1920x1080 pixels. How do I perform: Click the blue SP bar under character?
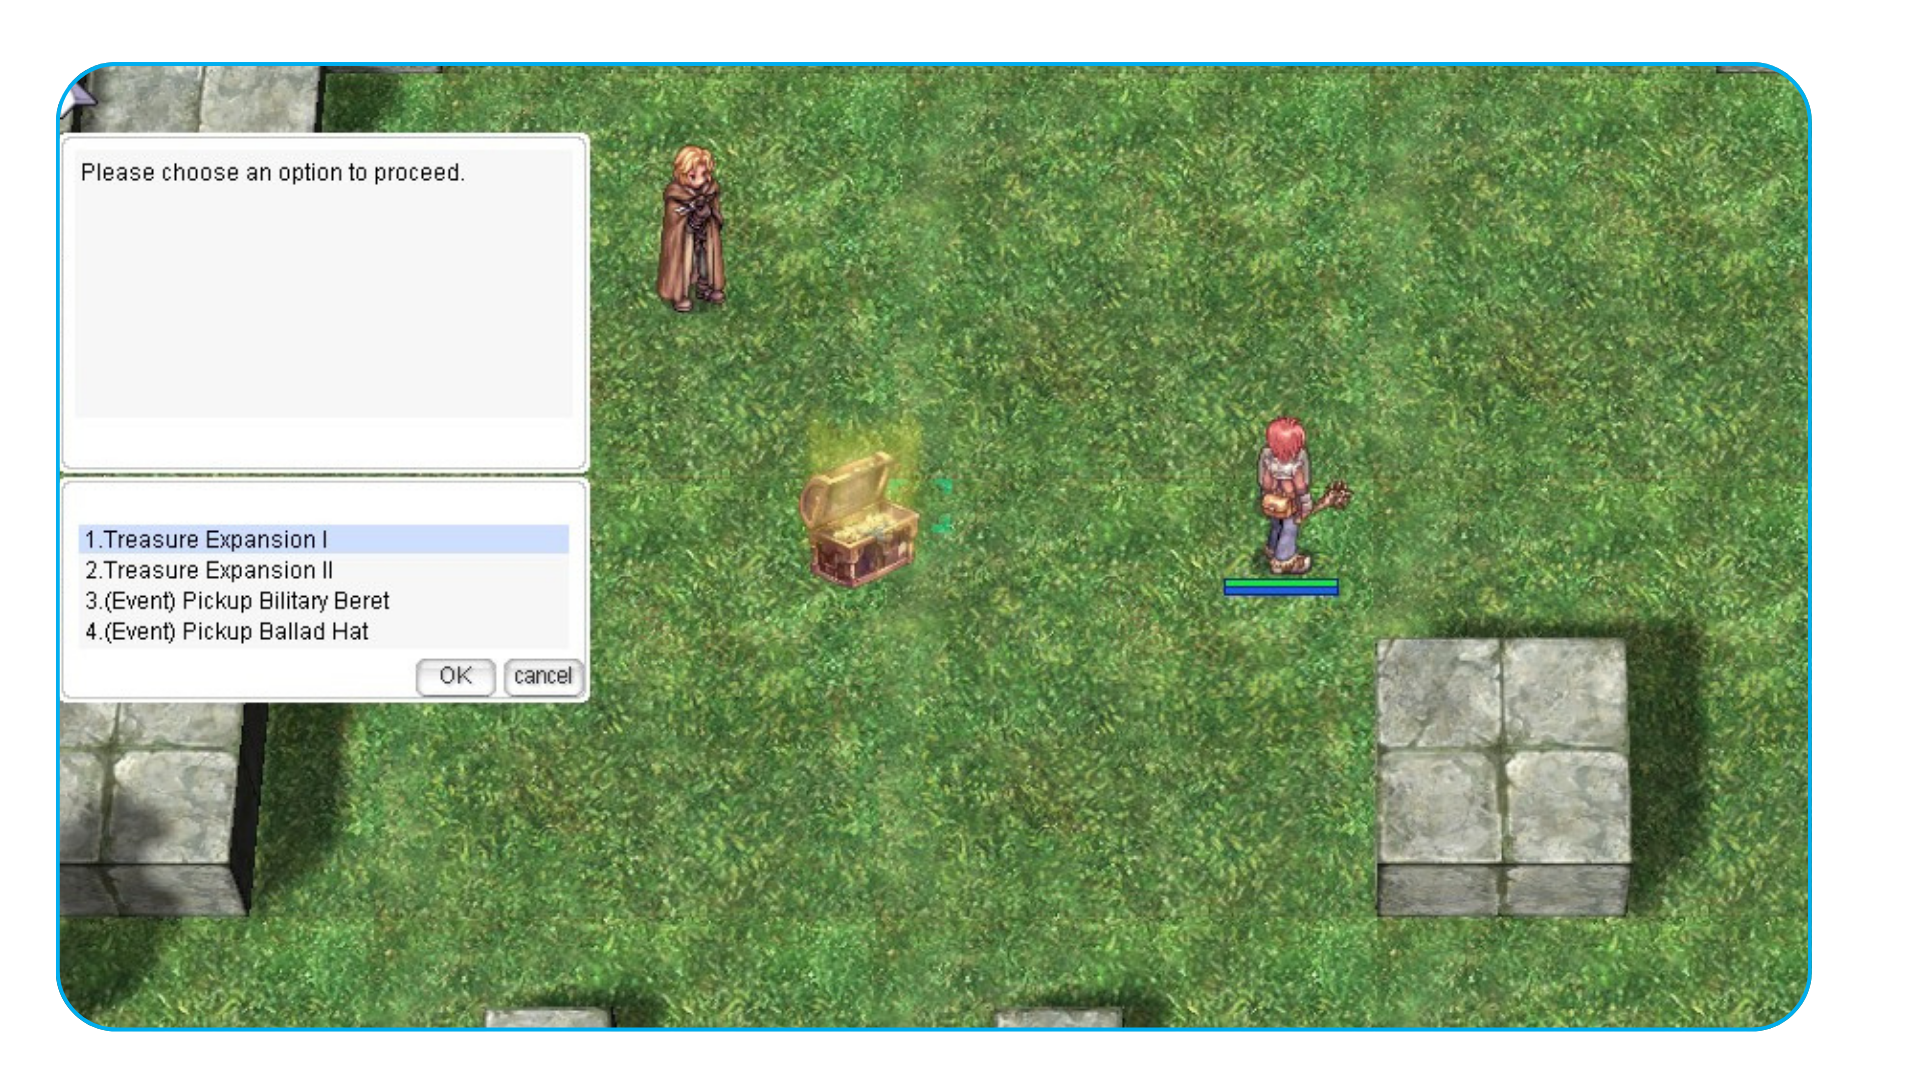tap(1280, 592)
